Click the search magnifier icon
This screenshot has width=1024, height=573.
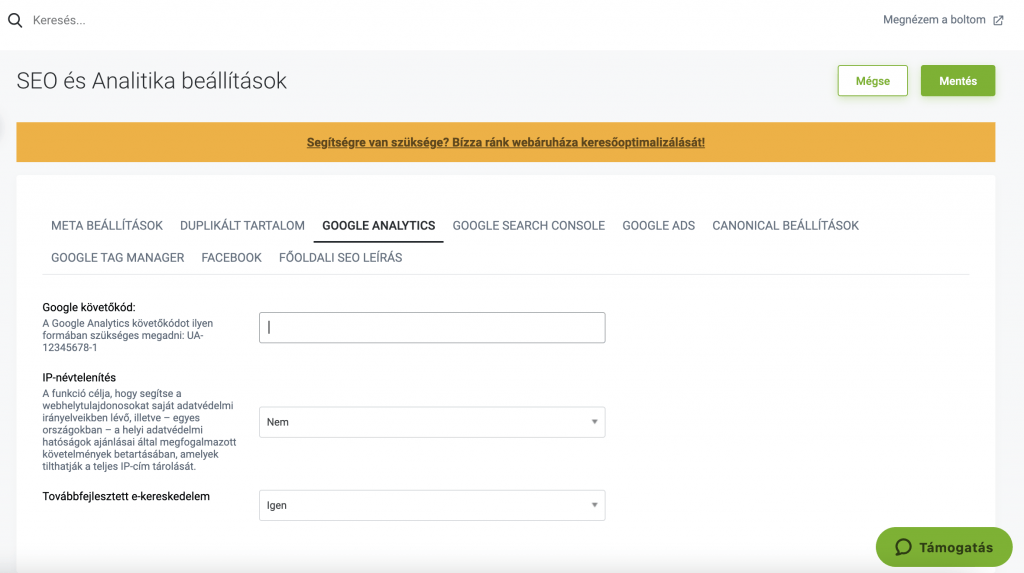click(x=15, y=20)
